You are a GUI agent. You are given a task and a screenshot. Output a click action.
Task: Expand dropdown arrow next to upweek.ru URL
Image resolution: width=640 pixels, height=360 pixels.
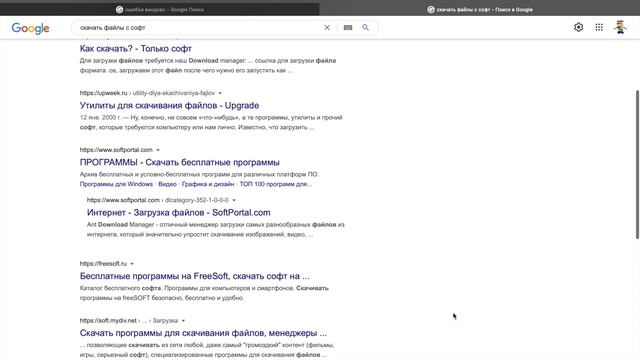pyautogui.click(x=220, y=93)
